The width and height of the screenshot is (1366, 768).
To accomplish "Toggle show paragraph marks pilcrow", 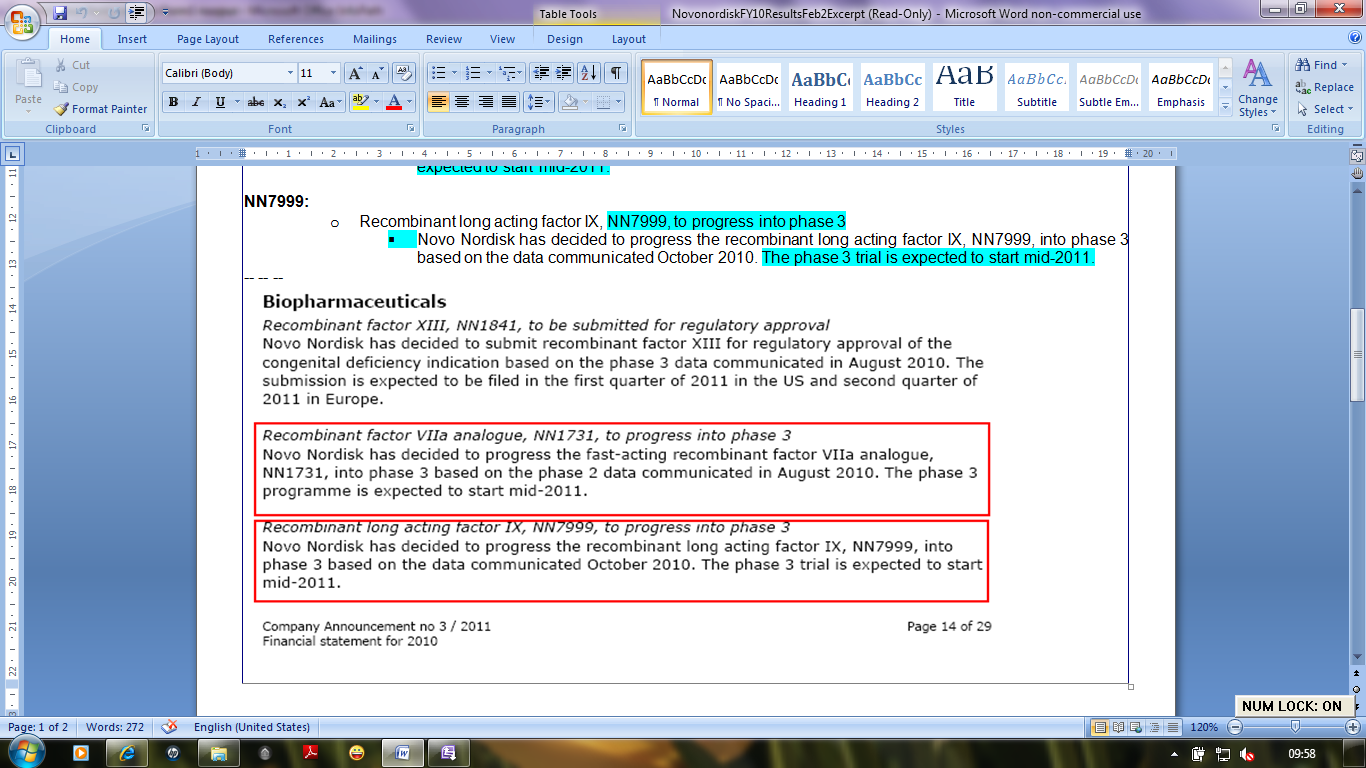I will [616, 73].
